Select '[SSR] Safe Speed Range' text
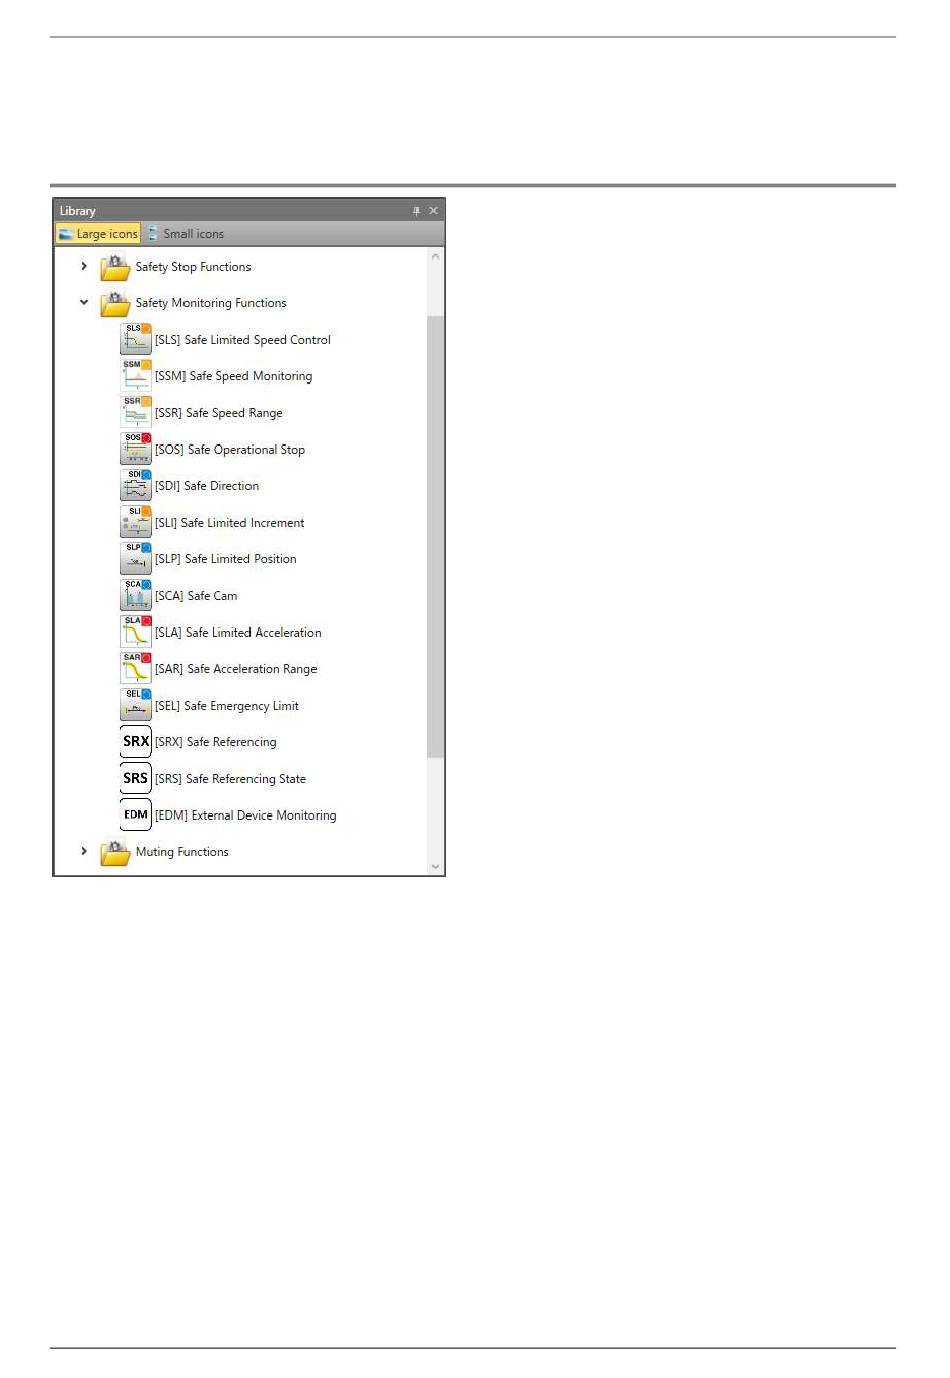This screenshot has height=1378, width=950. pyautogui.click(x=219, y=413)
